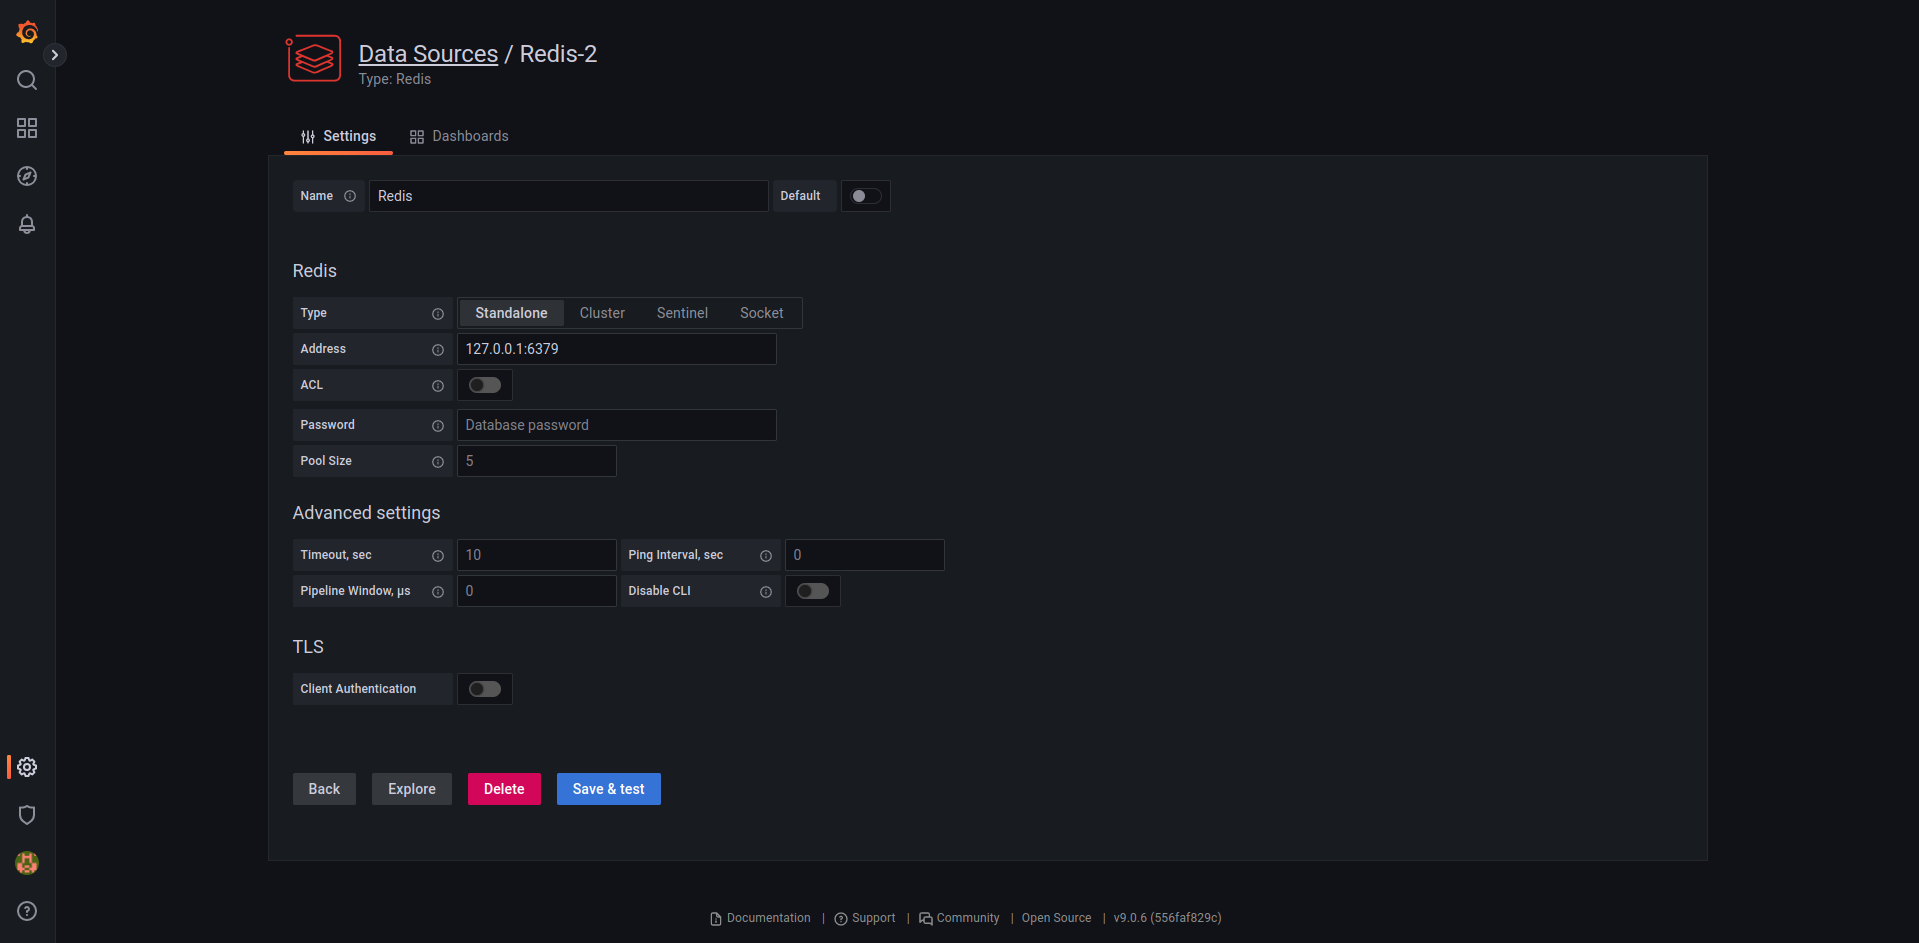The height and width of the screenshot is (943, 1919).
Task: Click the Back button
Action: point(324,789)
